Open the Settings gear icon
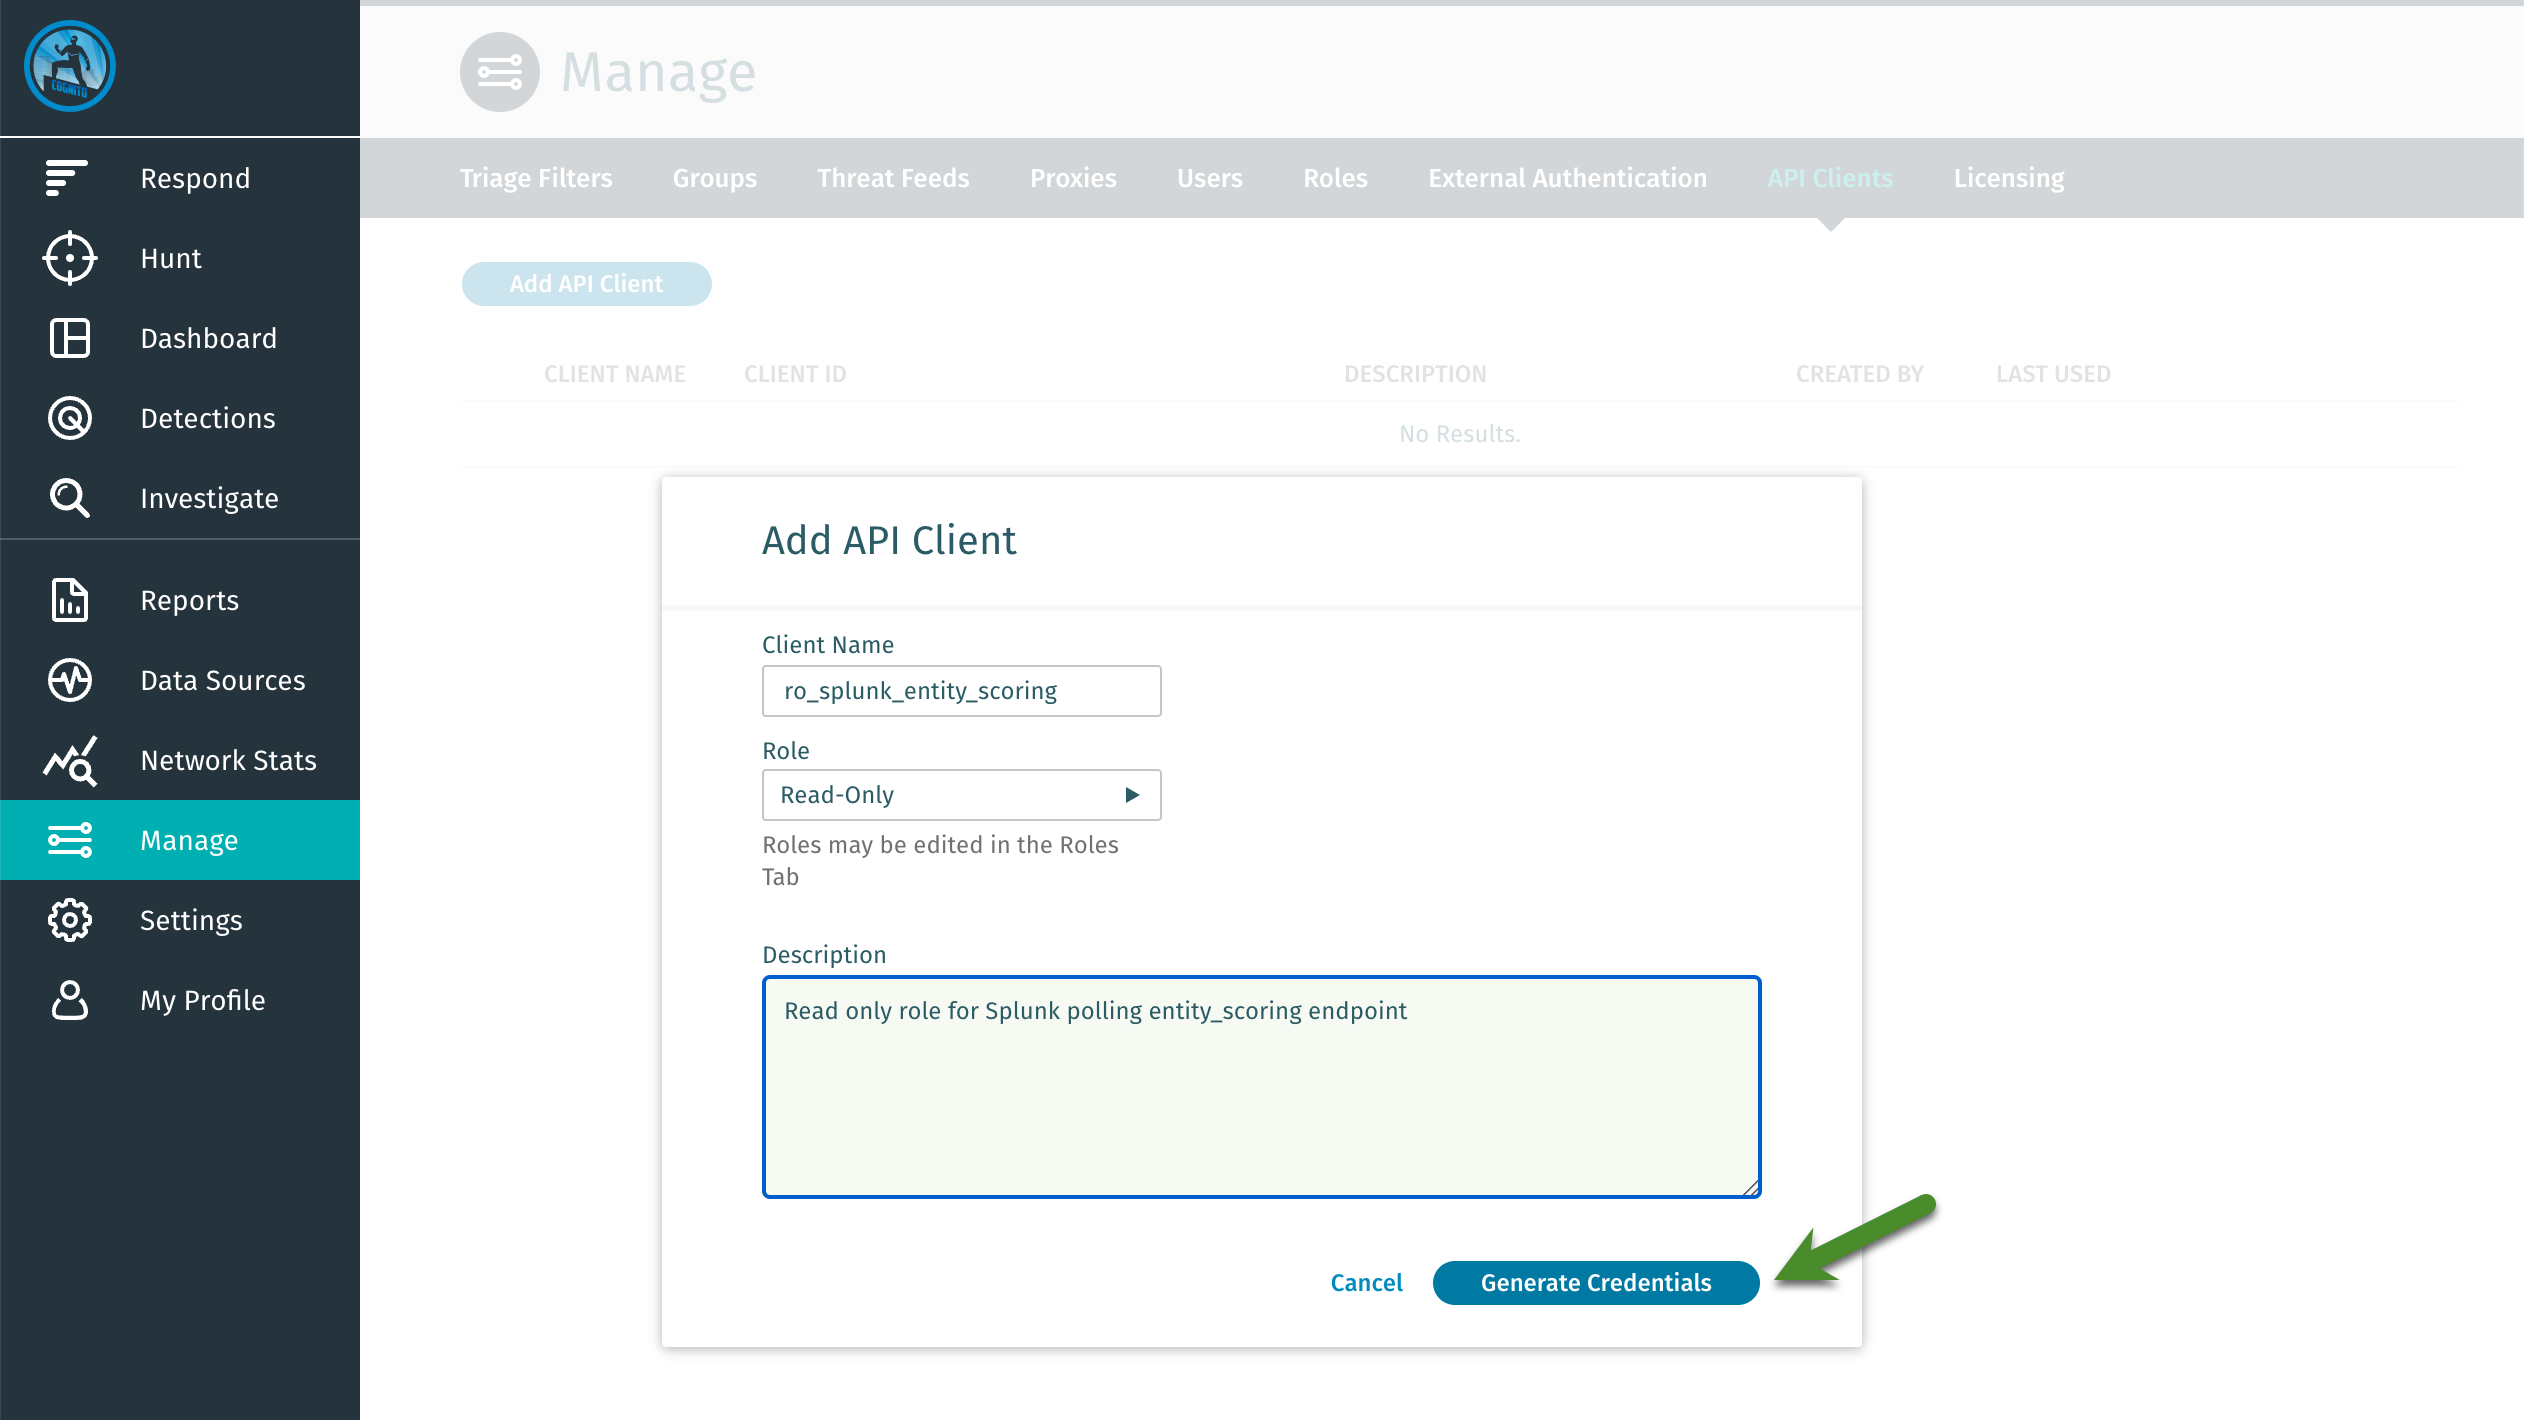 pos(68,920)
